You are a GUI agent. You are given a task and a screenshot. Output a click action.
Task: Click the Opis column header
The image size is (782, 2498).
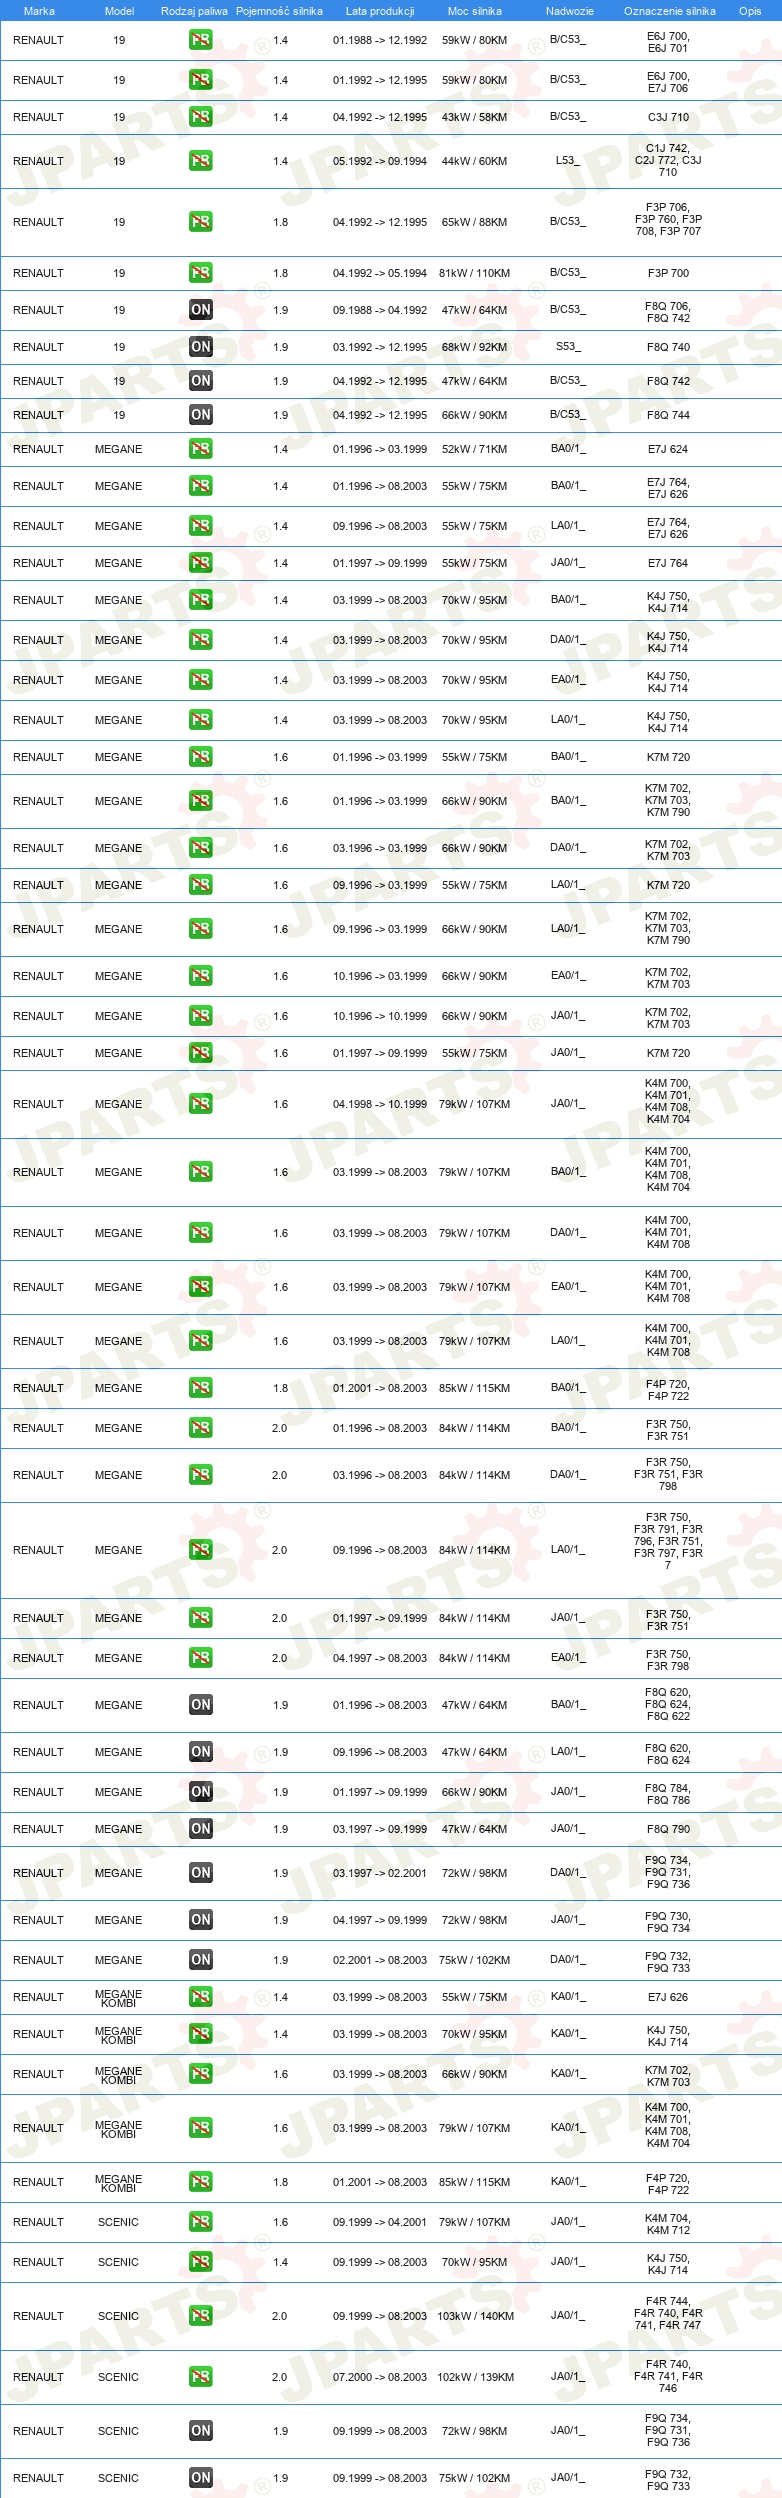(x=750, y=11)
